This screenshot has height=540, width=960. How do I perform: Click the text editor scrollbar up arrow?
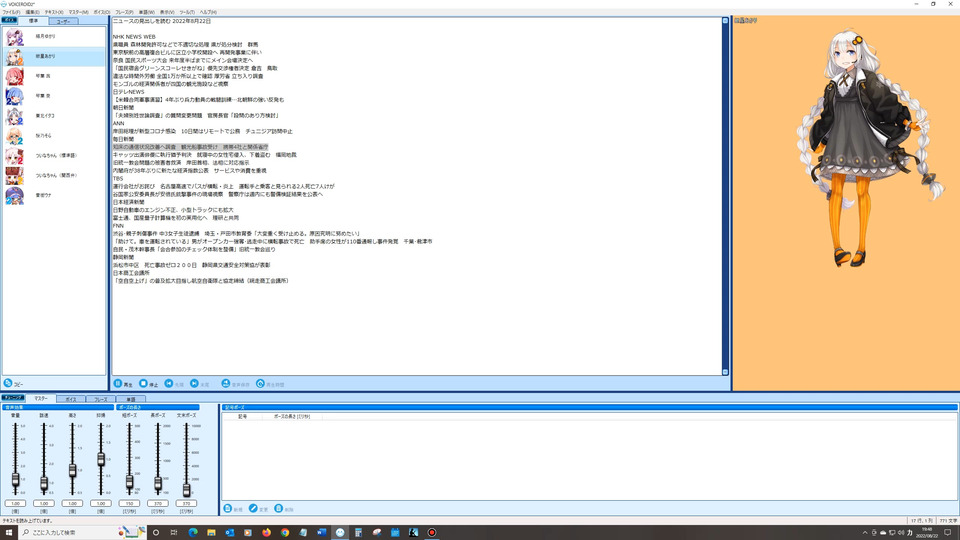point(726,21)
